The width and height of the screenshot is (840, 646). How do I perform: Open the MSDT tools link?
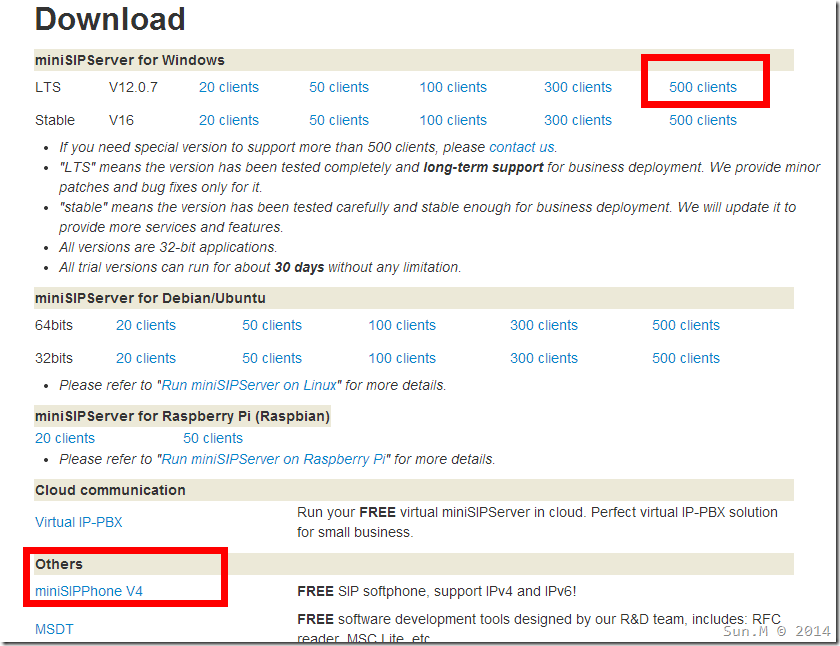[54, 629]
